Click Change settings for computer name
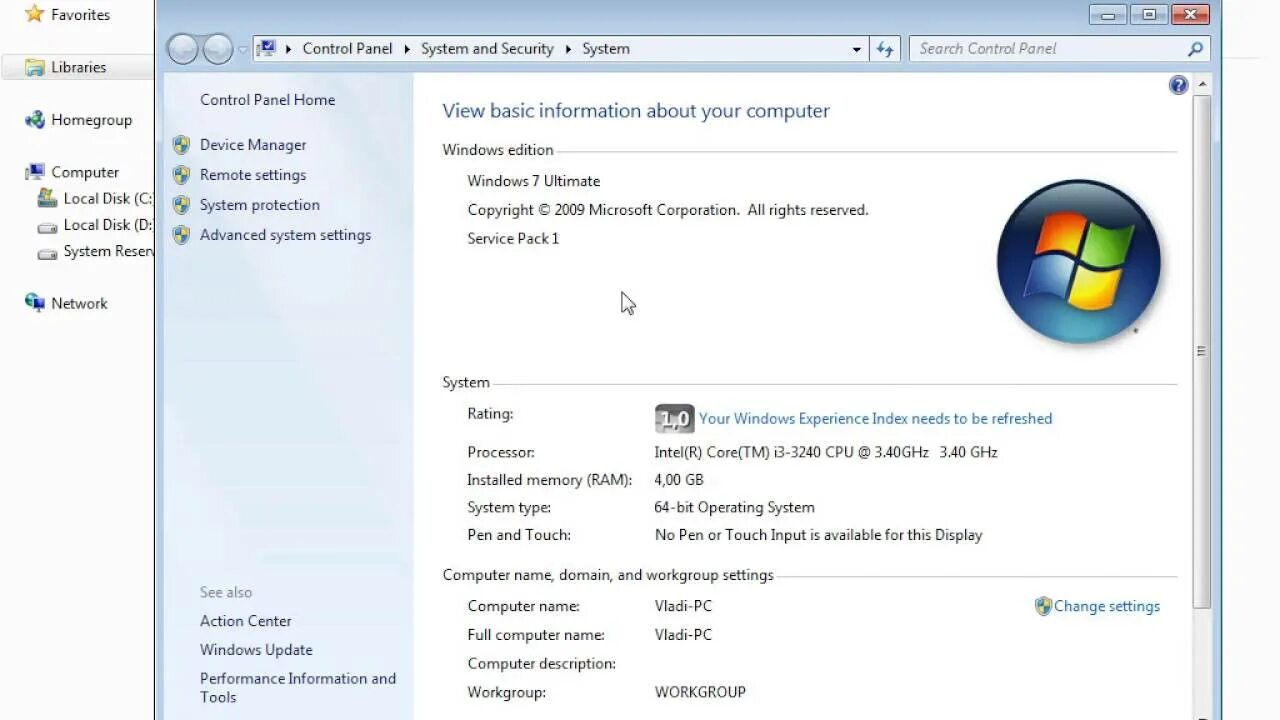This screenshot has height=720, width=1280. pos(1106,606)
